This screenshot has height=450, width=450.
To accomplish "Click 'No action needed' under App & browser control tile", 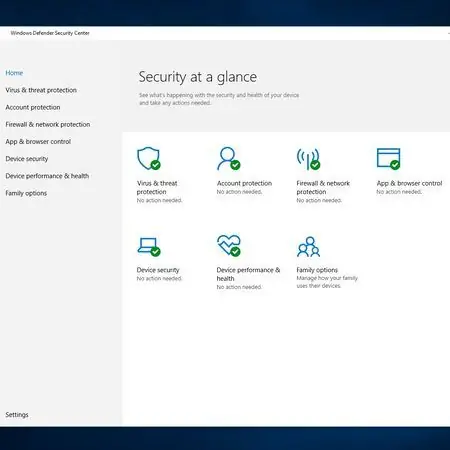I will pyautogui.click(x=399, y=192).
